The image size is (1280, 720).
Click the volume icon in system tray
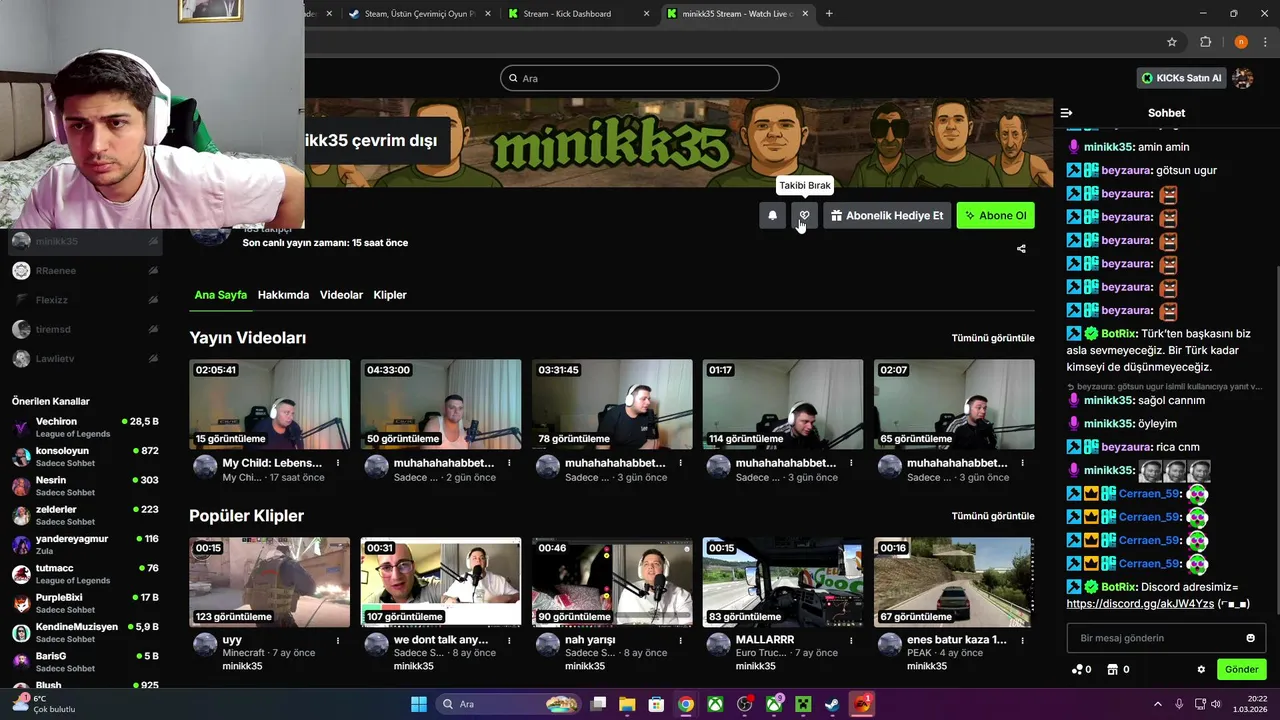(x=1216, y=704)
